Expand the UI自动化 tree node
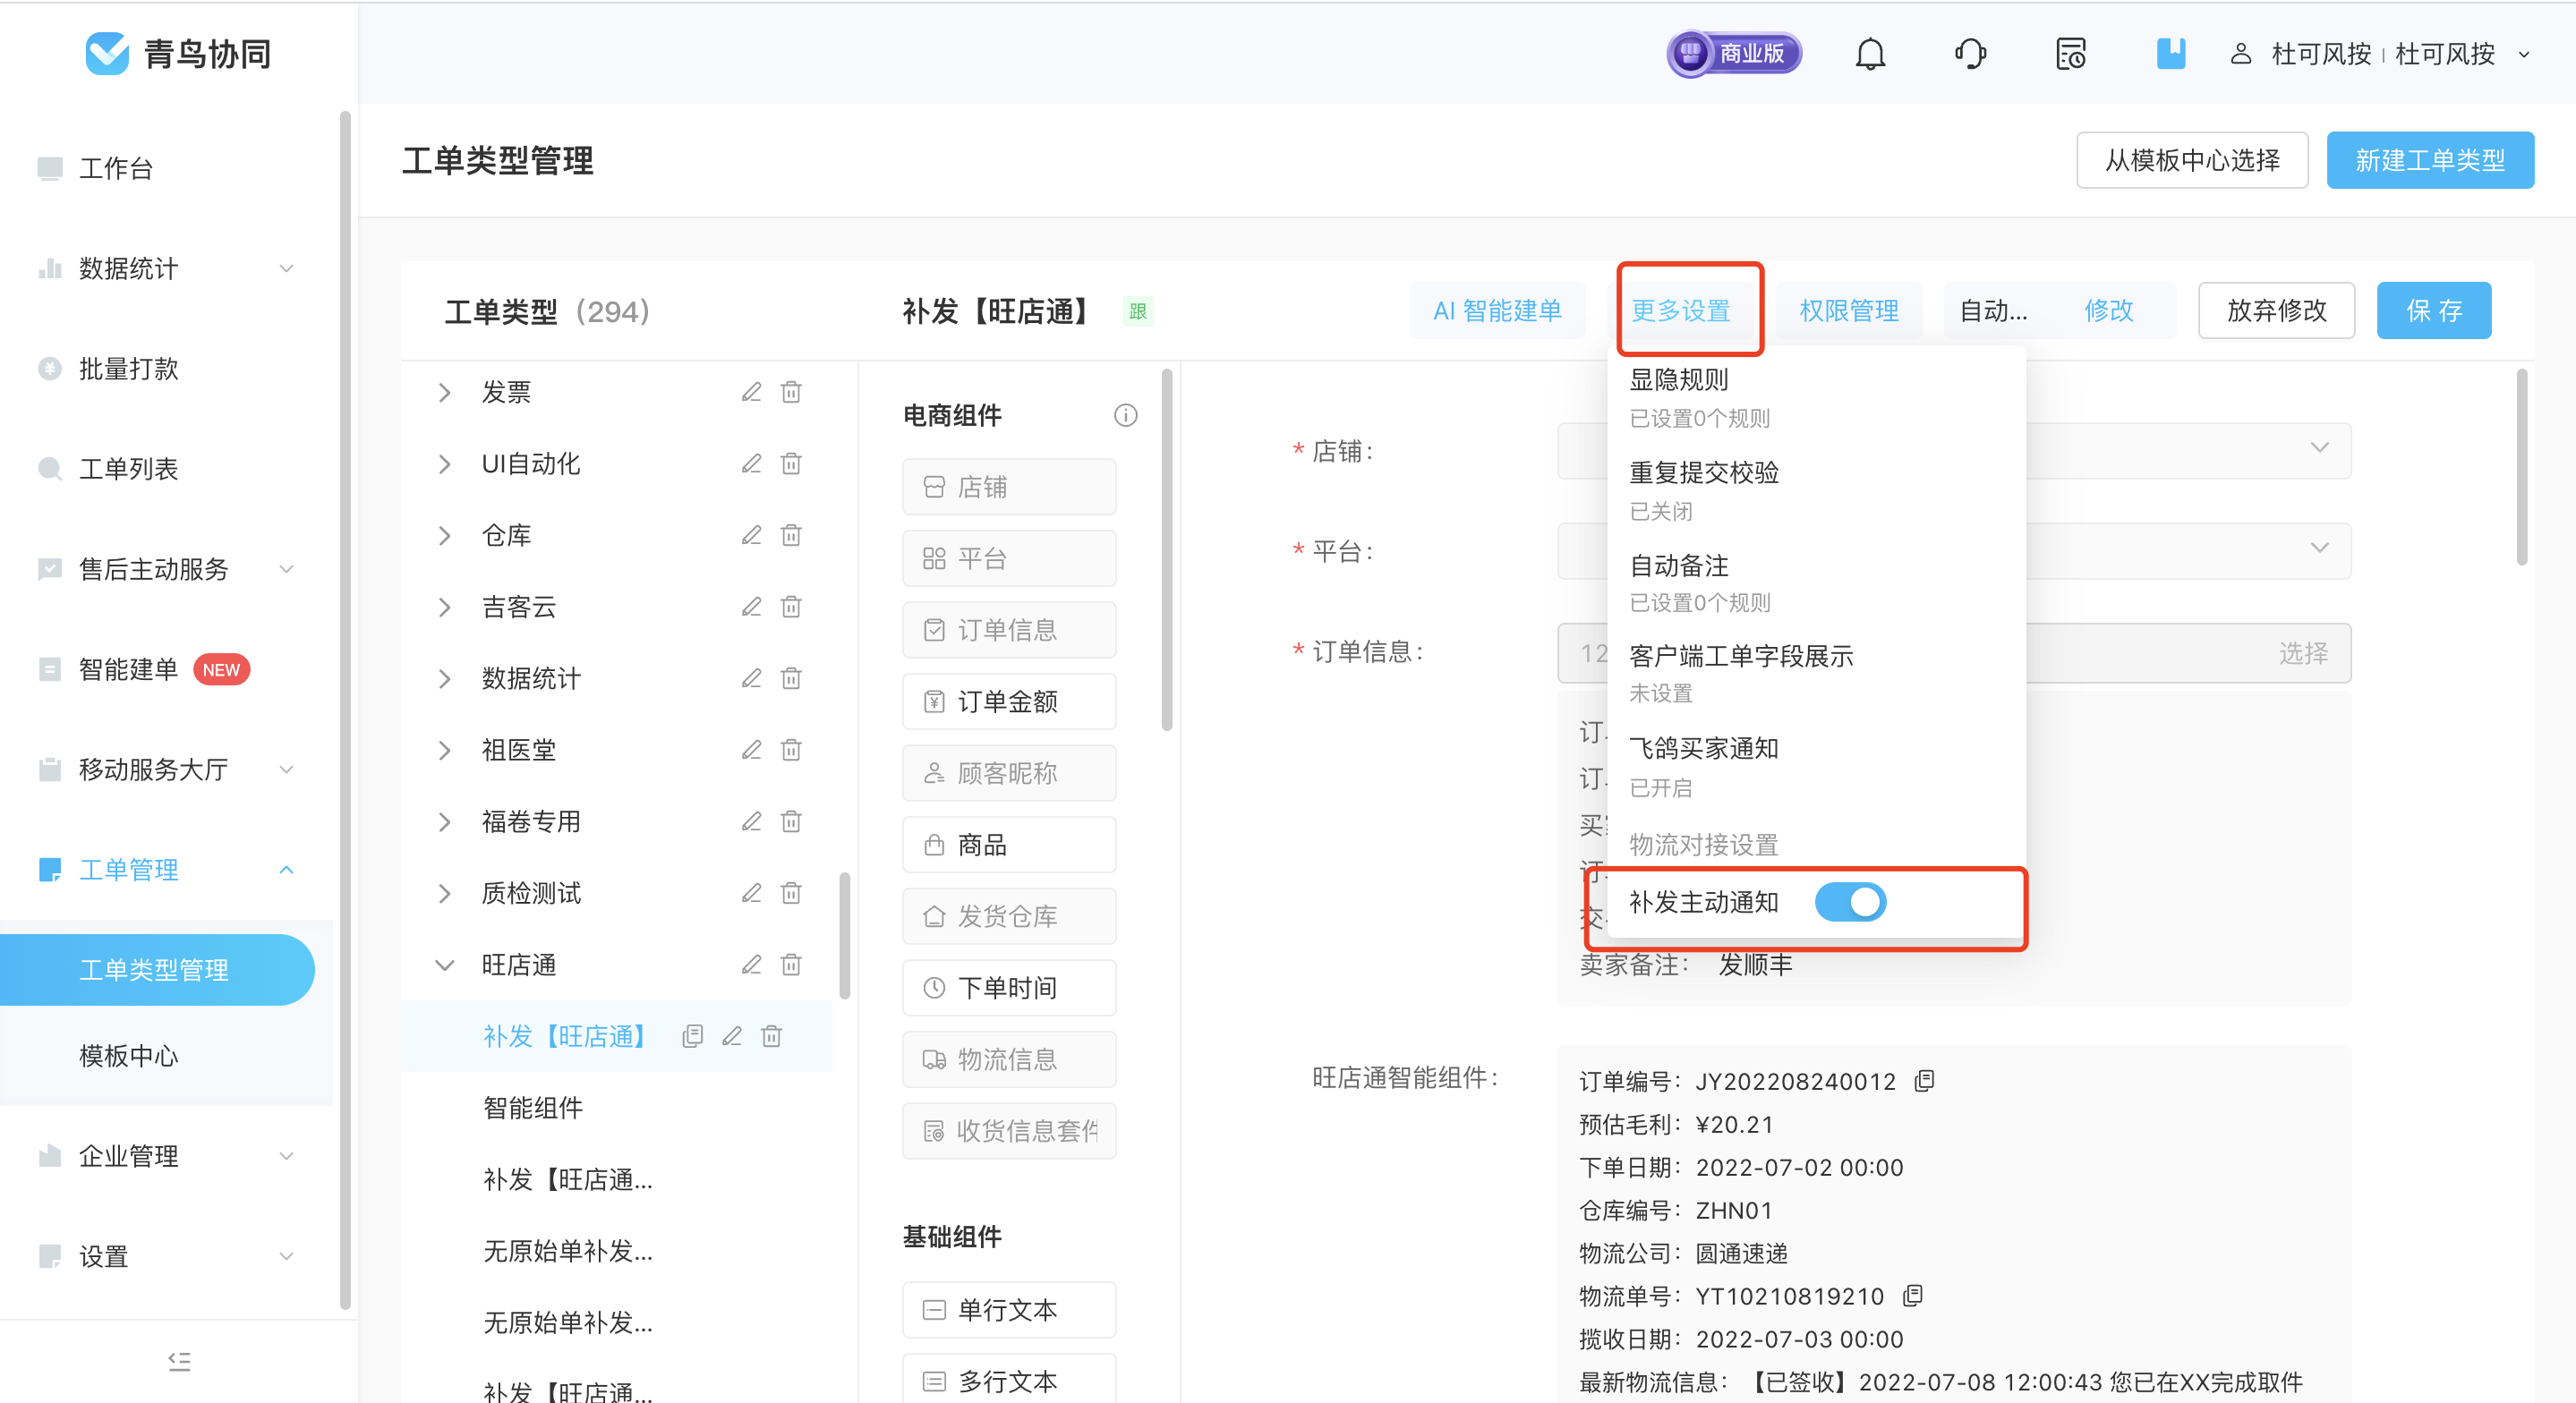This screenshot has width=2576, height=1403. click(x=445, y=464)
